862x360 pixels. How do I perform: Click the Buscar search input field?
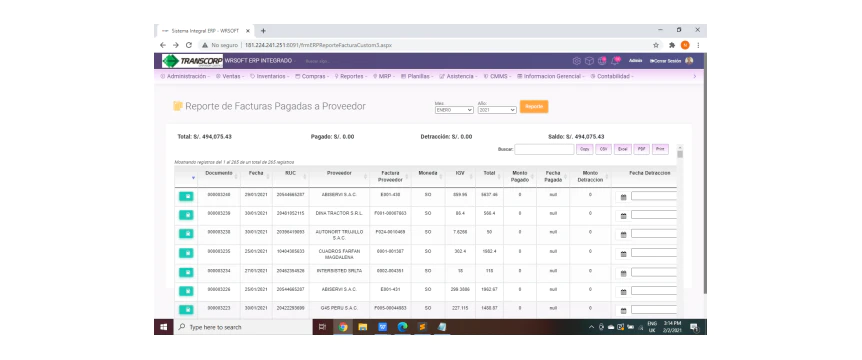(544, 149)
